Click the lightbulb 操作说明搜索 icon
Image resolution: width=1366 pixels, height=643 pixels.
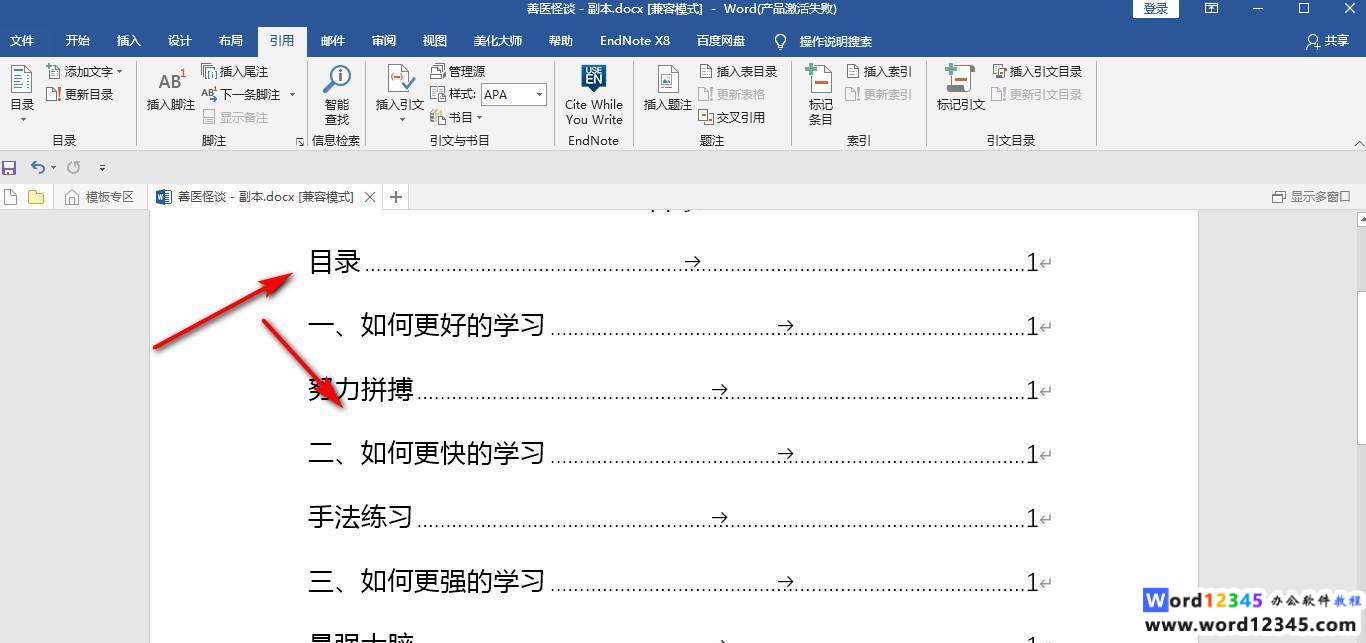[781, 41]
